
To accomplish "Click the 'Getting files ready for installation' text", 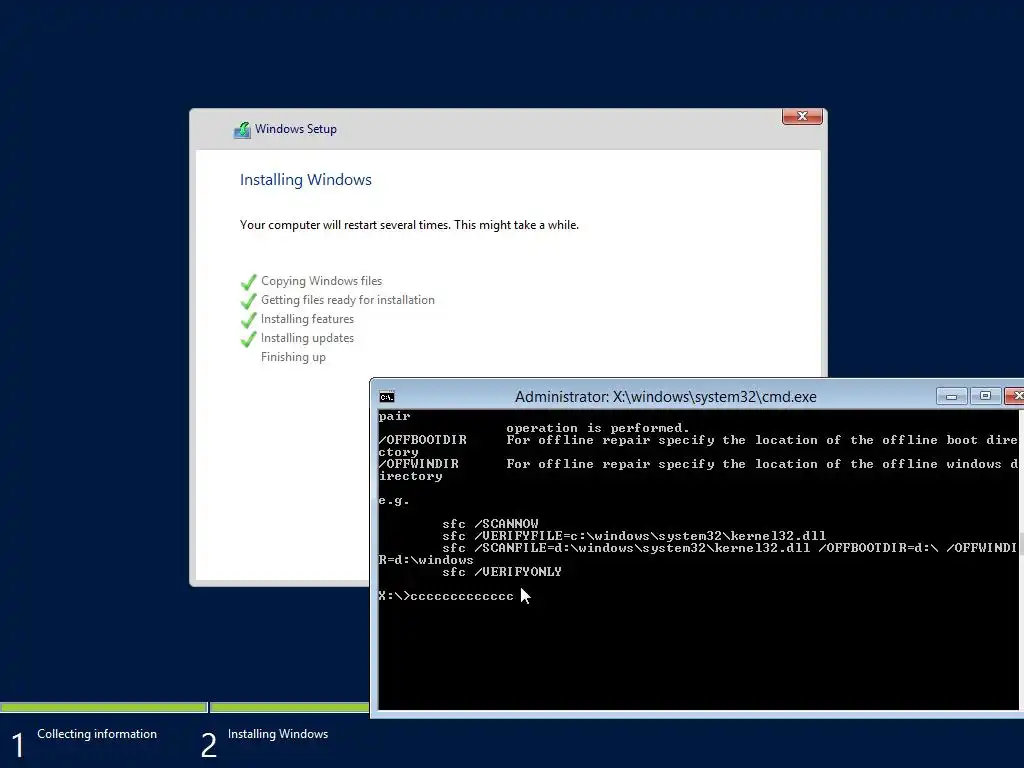I will coord(347,300).
